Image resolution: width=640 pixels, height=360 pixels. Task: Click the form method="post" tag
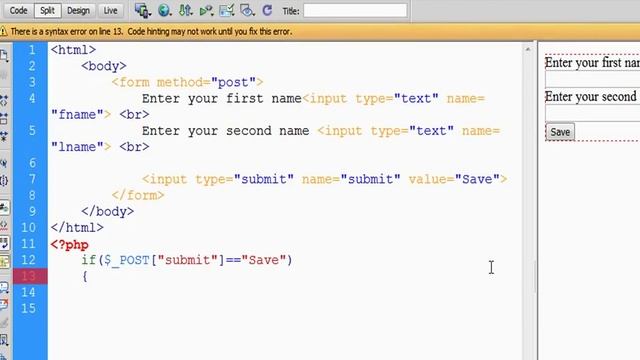pyautogui.click(x=188, y=82)
